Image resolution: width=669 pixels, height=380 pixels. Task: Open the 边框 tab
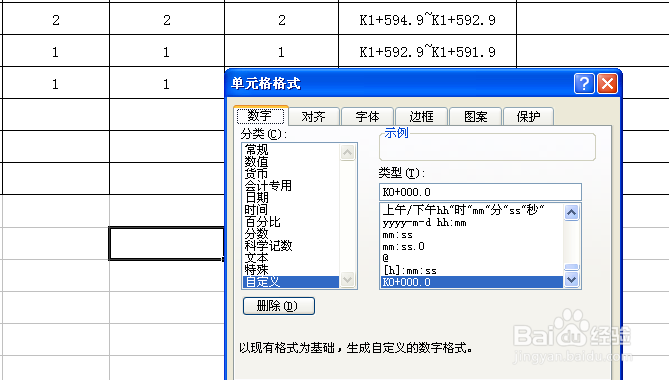(421, 116)
